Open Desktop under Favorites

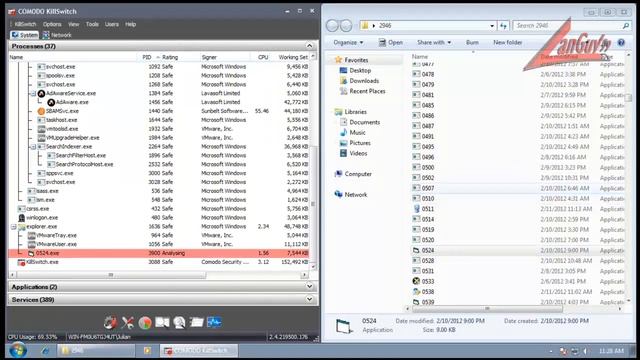(360, 71)
